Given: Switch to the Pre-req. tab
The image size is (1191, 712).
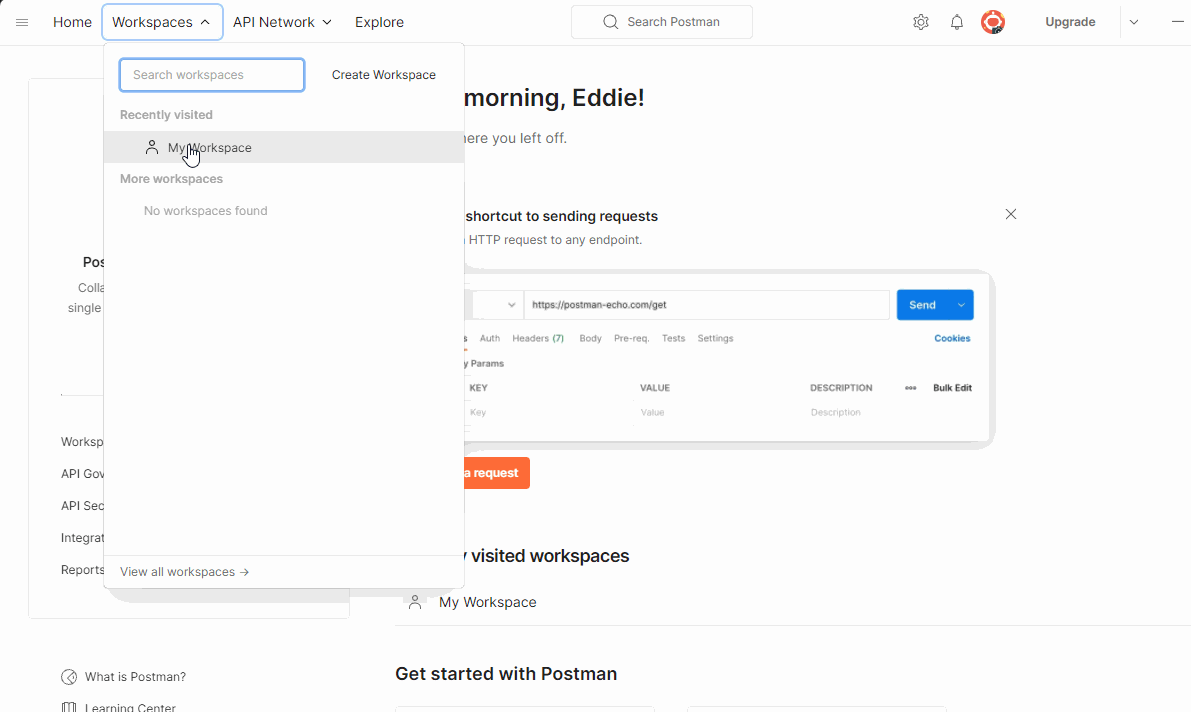Looking at the screenshot, I should [x=631, y=338].
